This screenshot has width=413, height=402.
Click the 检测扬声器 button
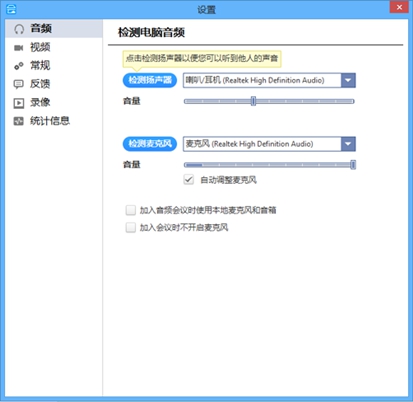150,80
